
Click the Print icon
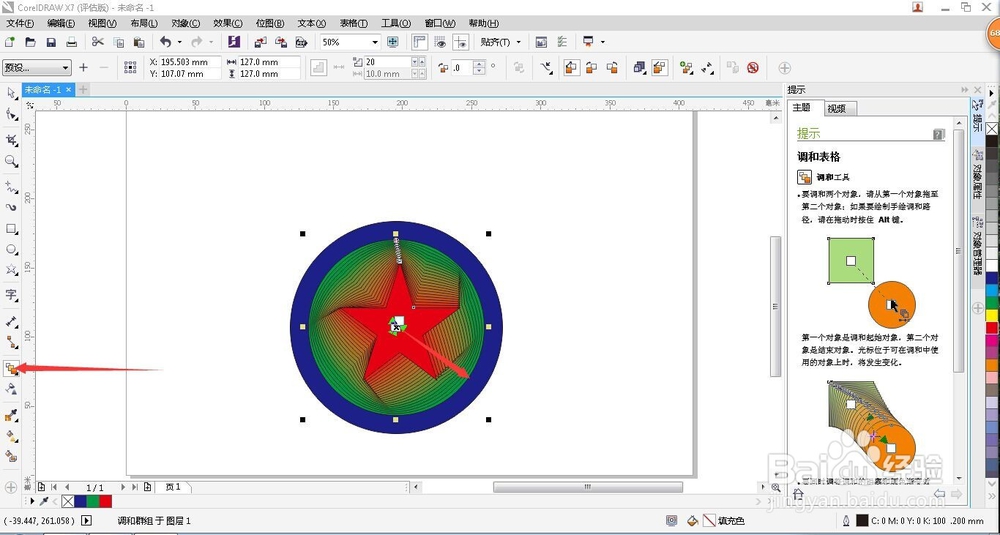tap(72, 42)
